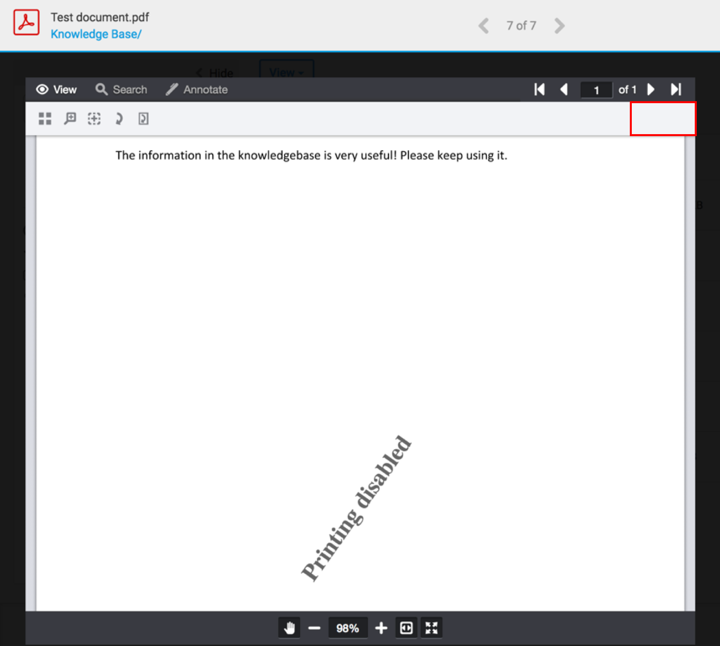Click the comments panel icon in toolbar

tap(70, 119)
